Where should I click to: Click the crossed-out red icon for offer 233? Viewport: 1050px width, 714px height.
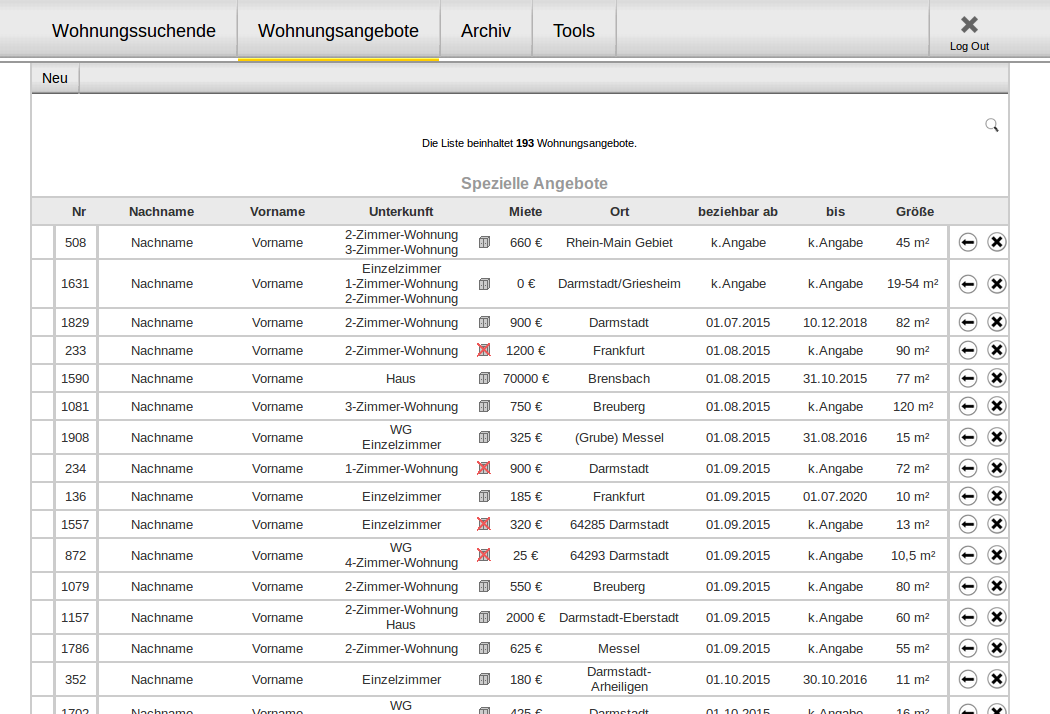(x=484, y=351)
